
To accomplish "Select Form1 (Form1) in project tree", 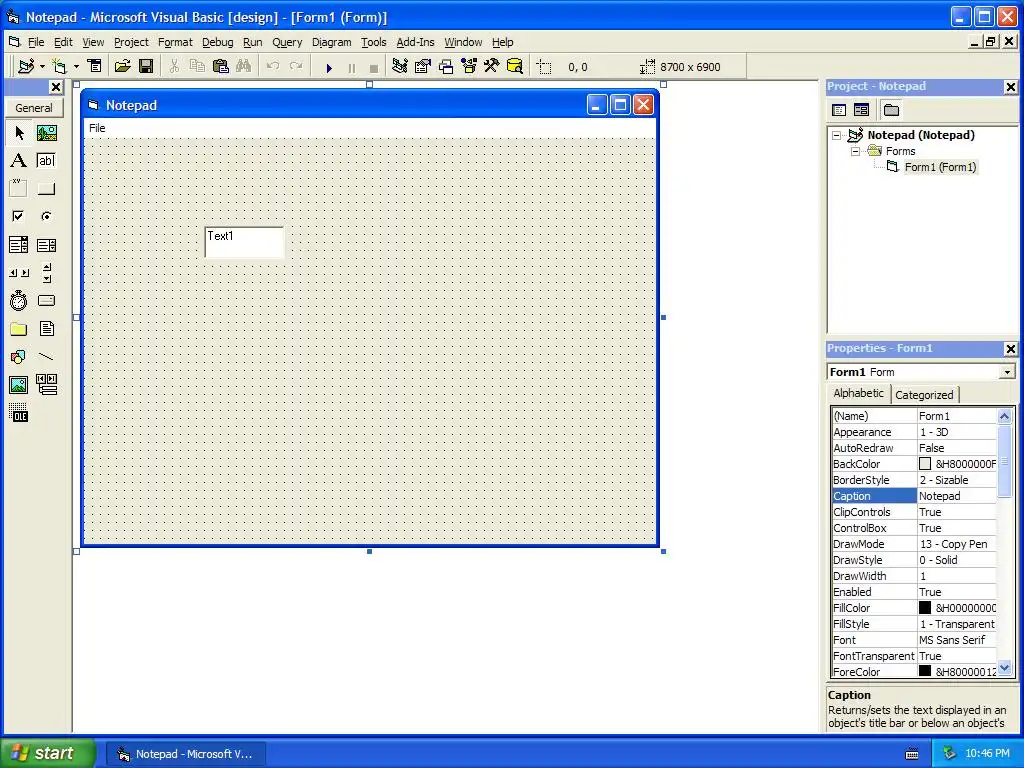I will [940, 167].
